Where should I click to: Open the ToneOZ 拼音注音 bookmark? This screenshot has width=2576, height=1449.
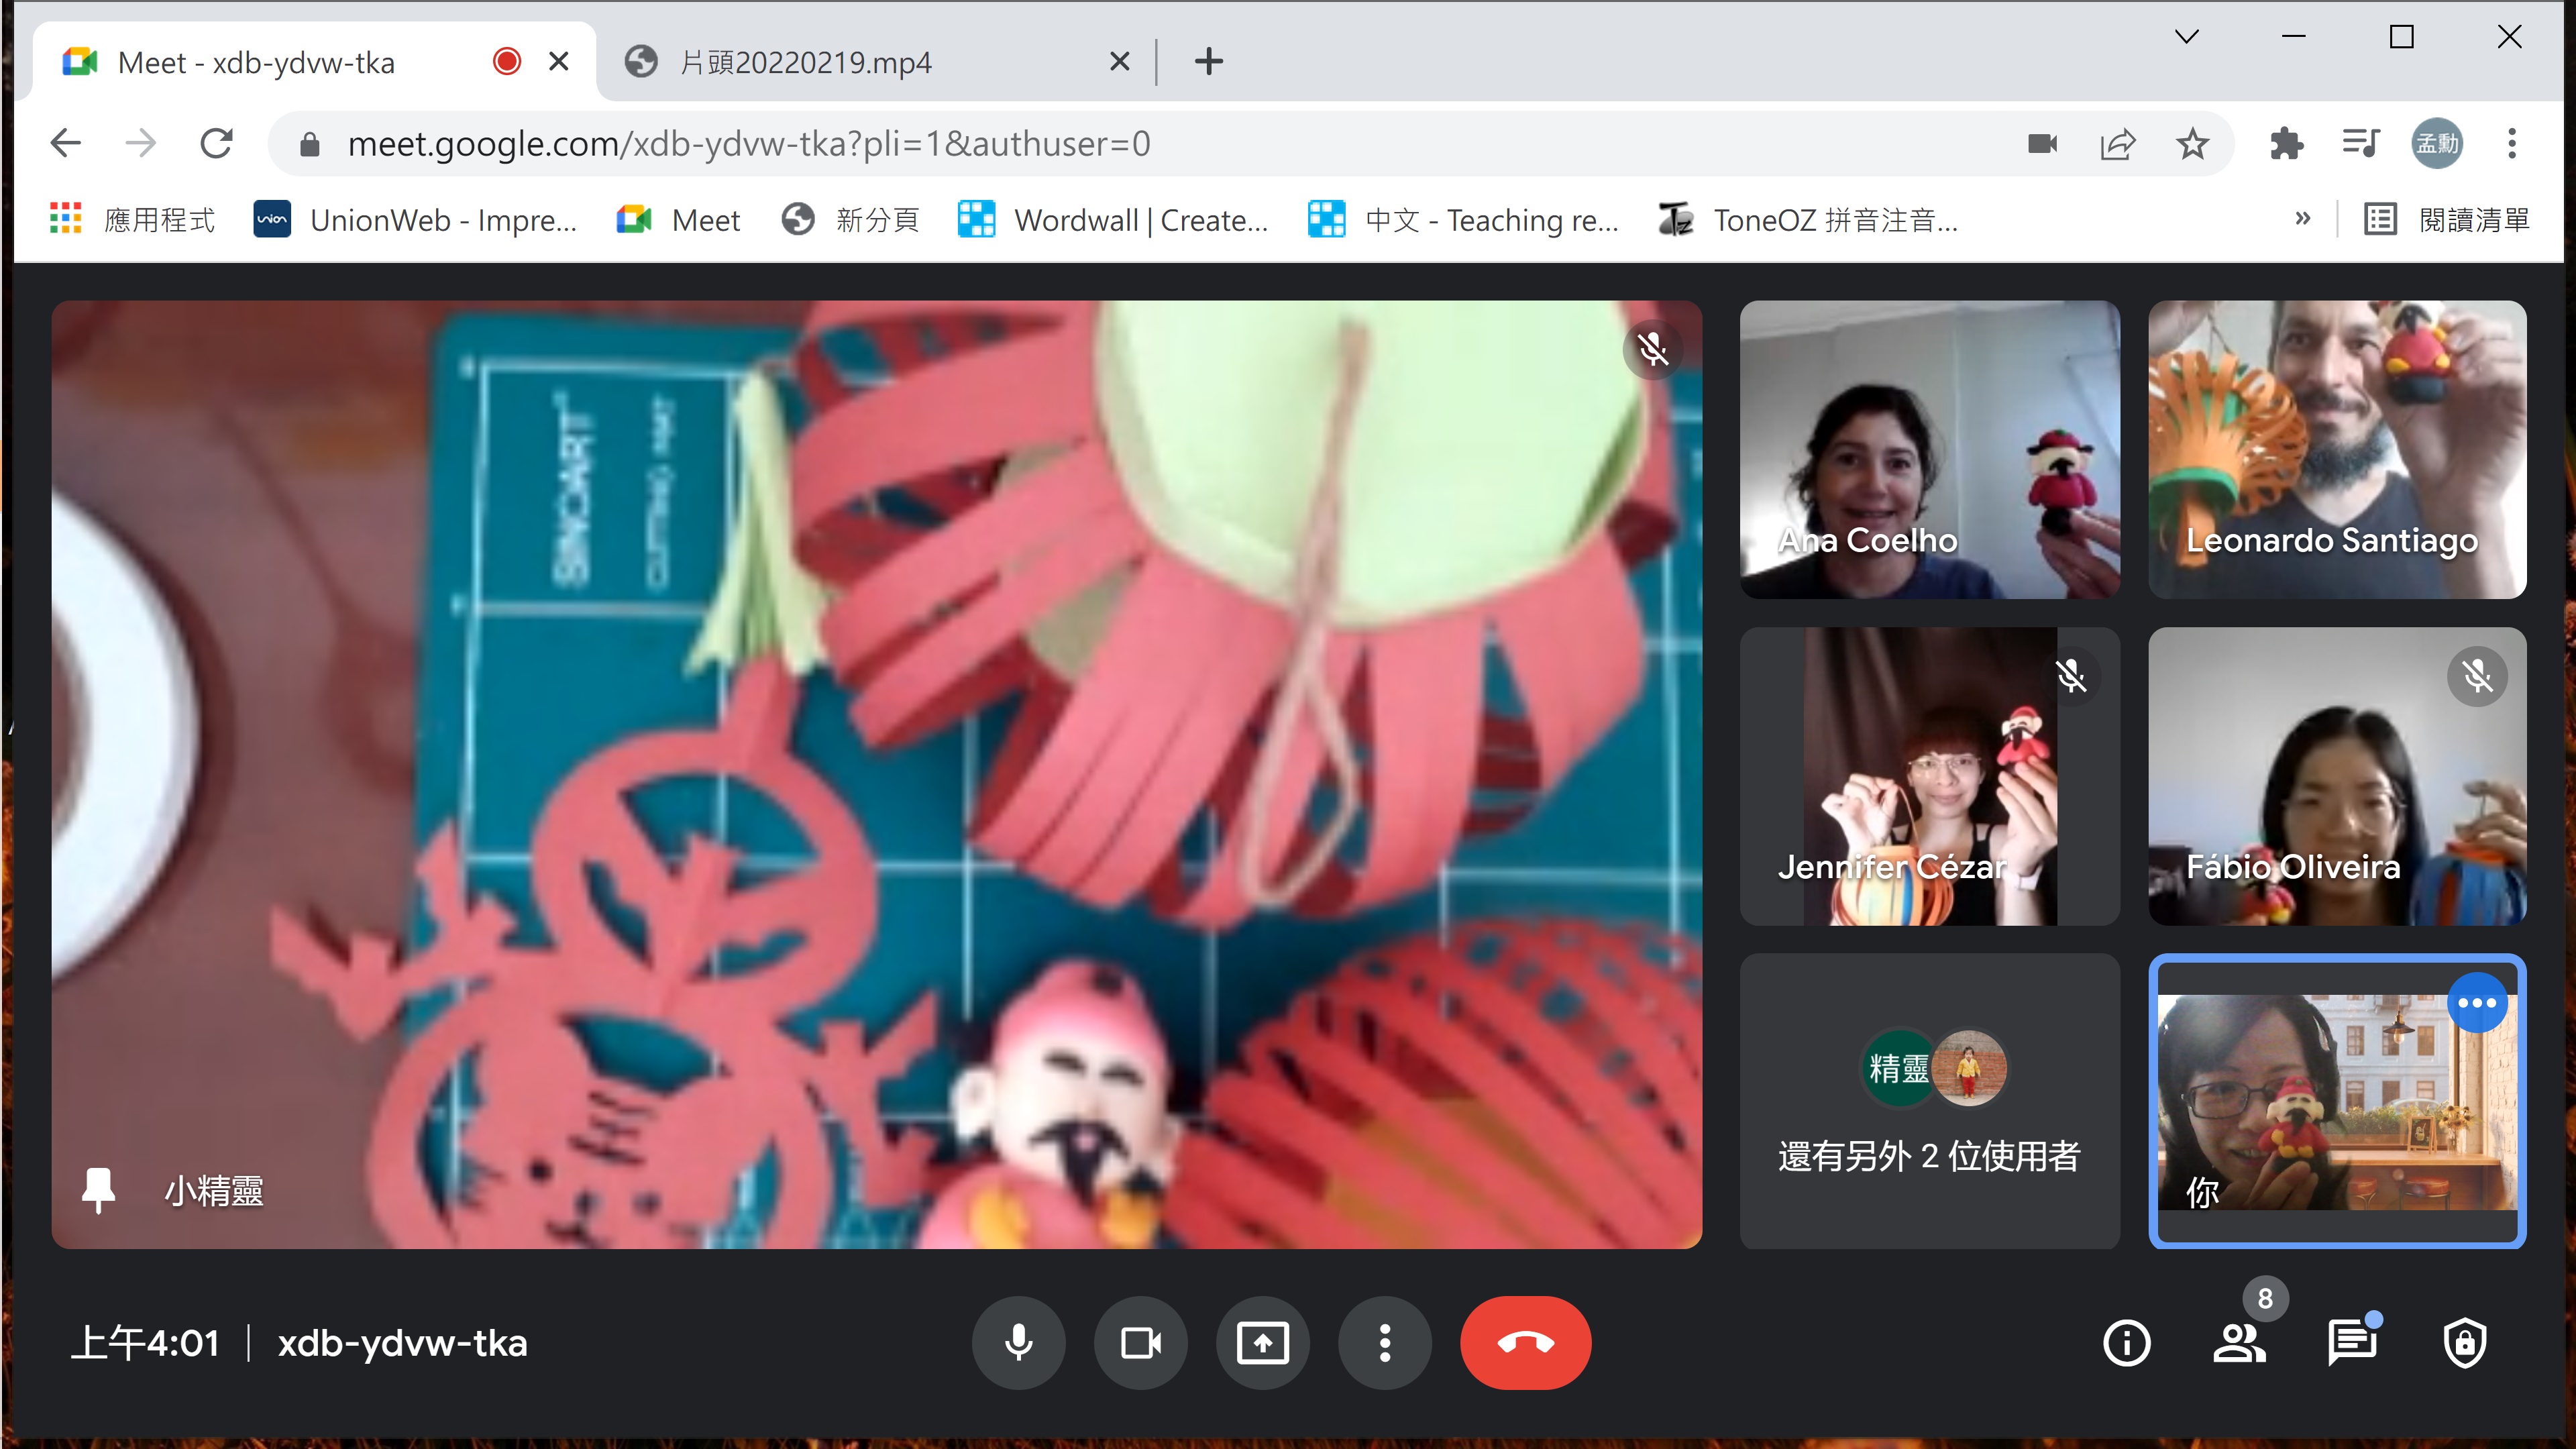[1808, 219]
